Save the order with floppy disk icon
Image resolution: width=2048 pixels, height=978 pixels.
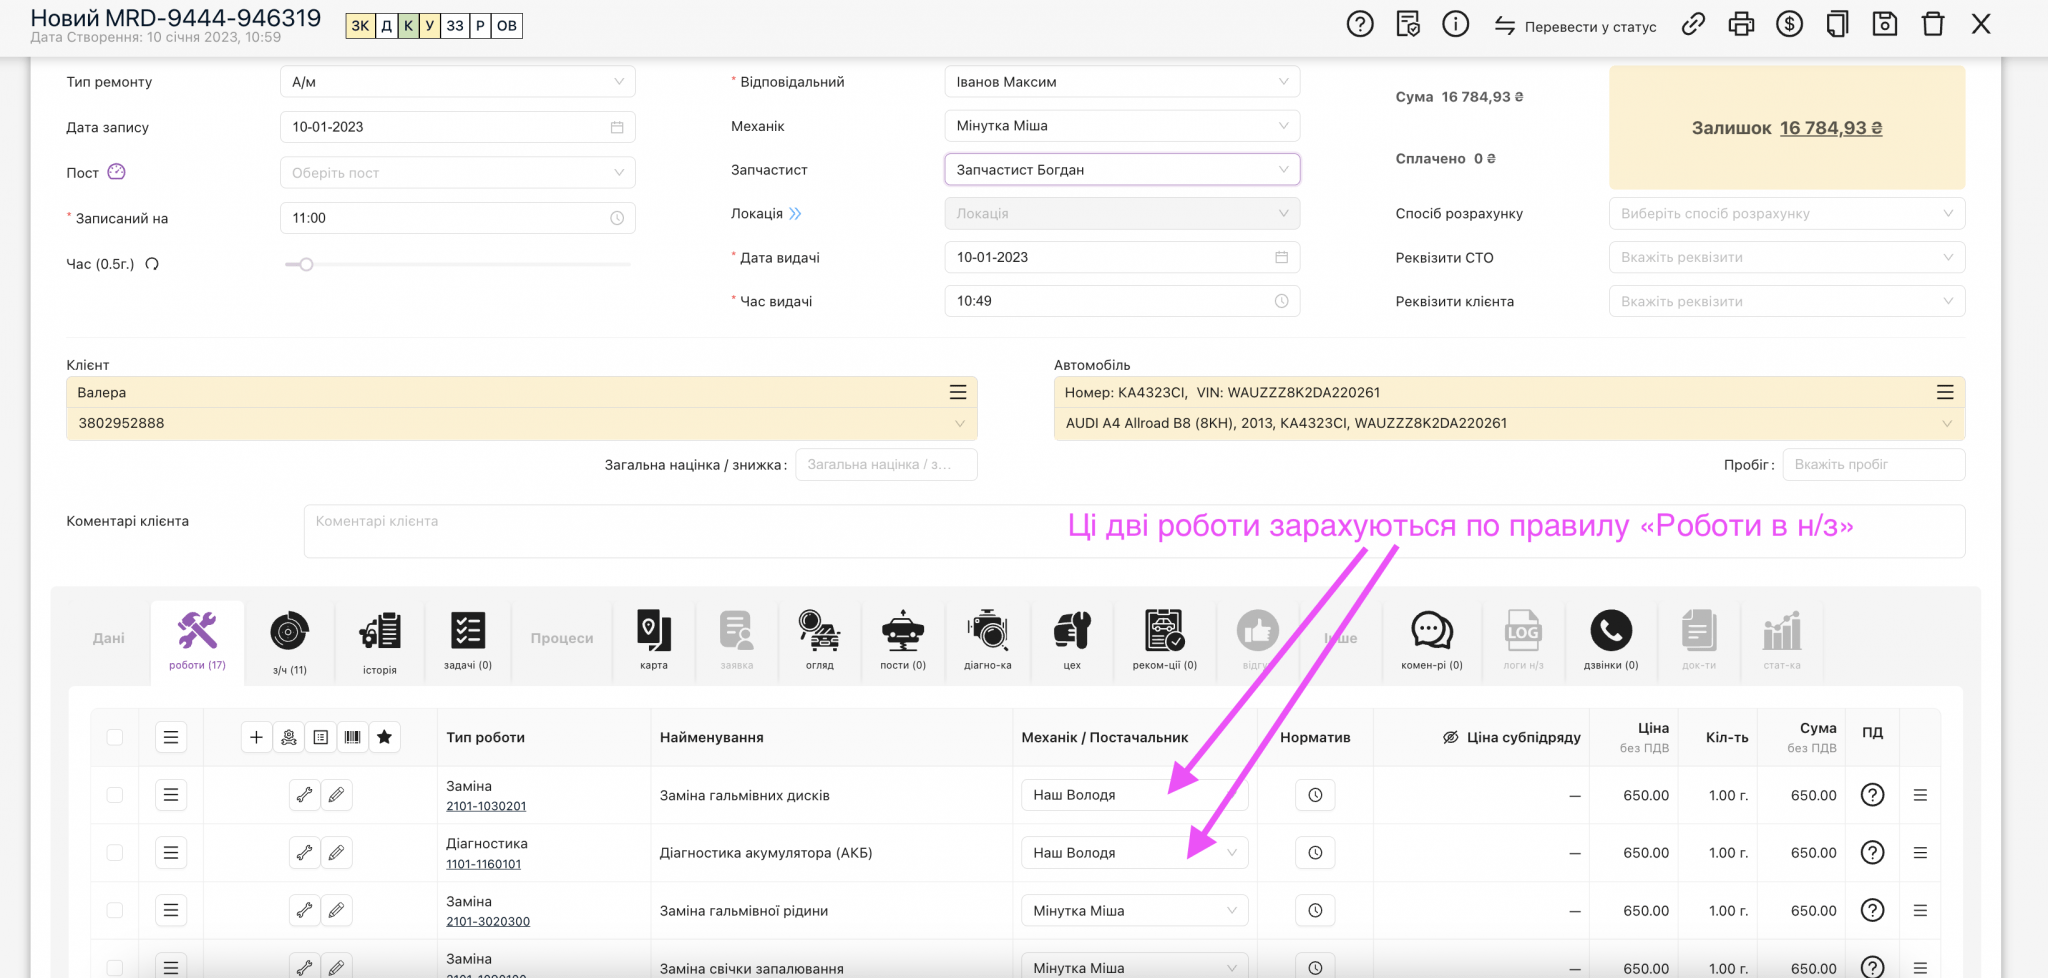pos(1885,25)
